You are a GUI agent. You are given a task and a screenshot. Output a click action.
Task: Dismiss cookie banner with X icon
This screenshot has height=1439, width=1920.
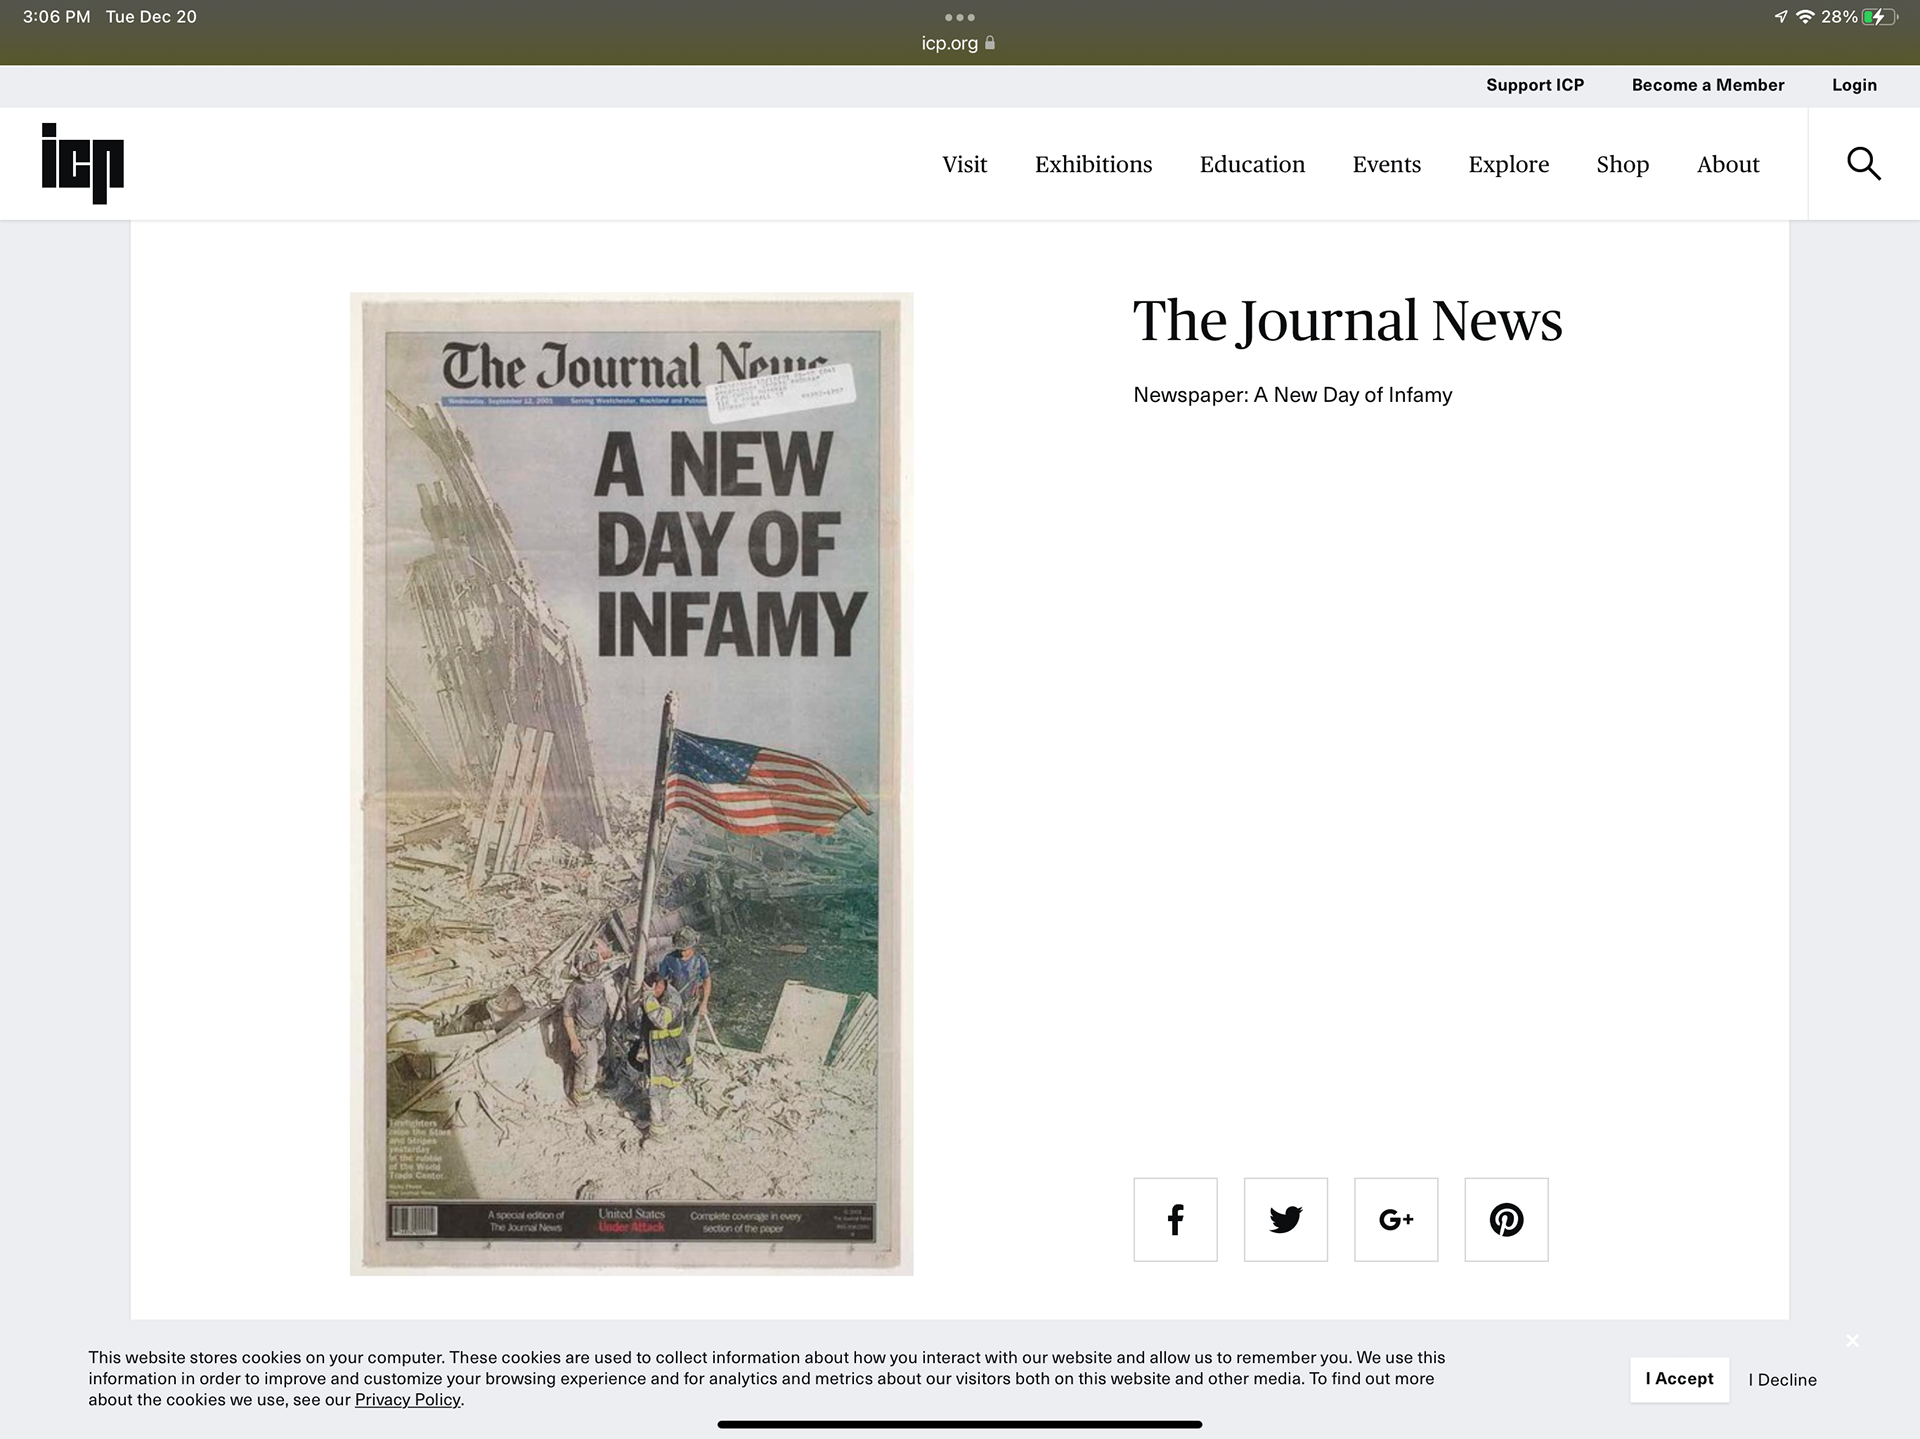[x=1852, y=1340]
